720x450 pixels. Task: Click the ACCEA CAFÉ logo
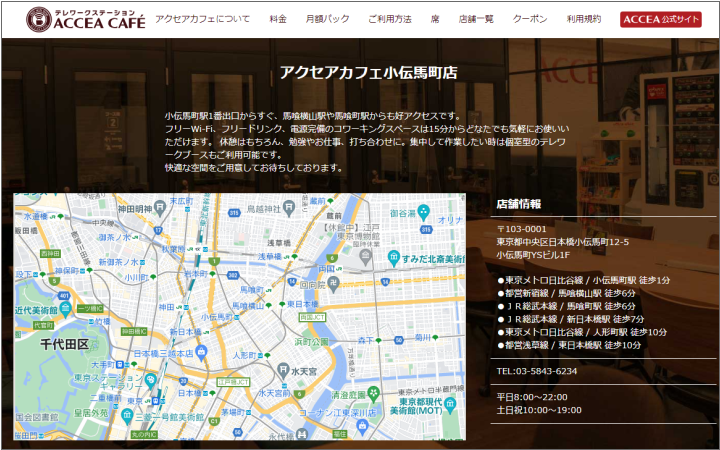pos(86,19)
